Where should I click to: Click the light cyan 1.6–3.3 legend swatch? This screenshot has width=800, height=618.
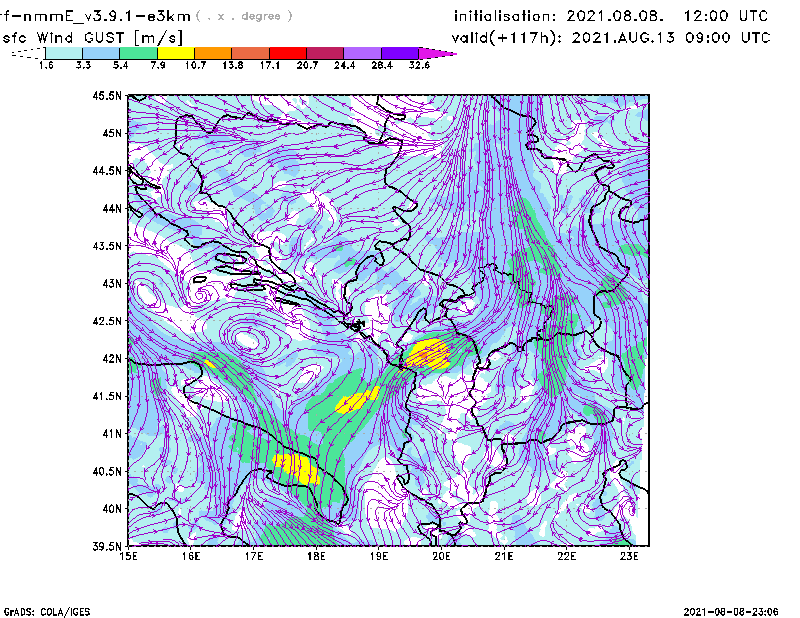[x=64, y=53]
